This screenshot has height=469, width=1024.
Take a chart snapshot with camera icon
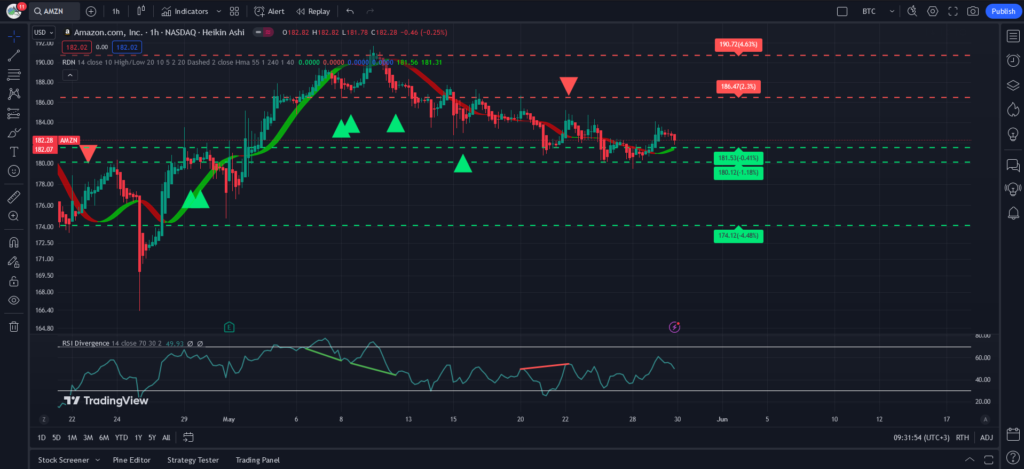click(x=973, y=11)
